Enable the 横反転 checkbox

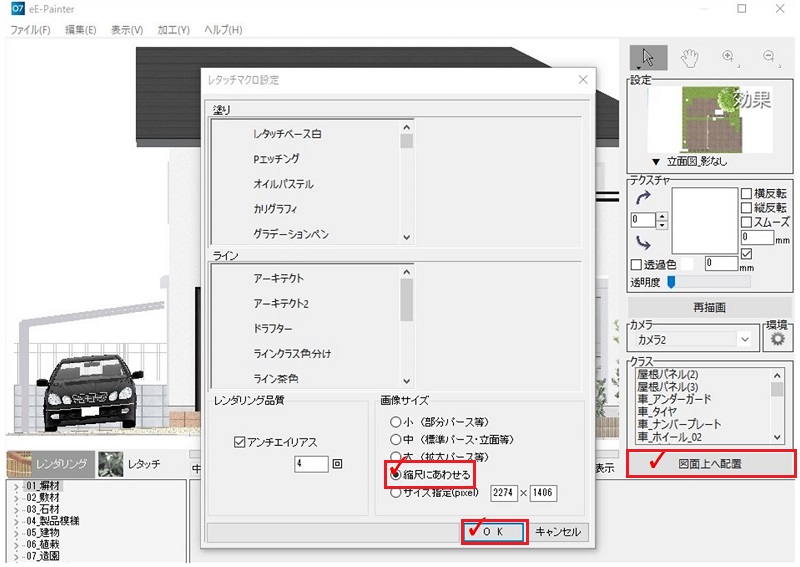pyautogui.click(x=746, y=193)
